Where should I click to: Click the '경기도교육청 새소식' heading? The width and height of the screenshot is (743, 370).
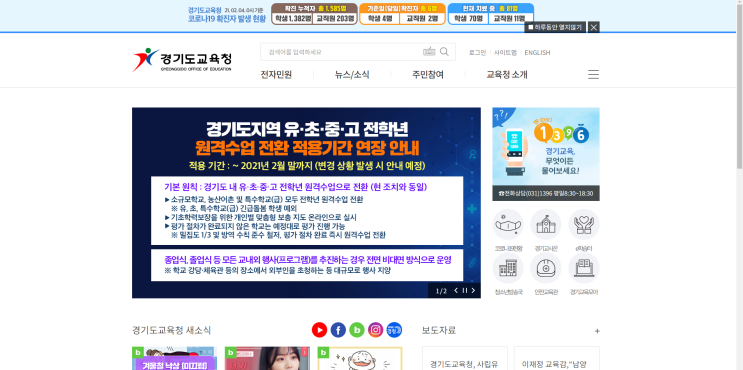coord(172,330)
